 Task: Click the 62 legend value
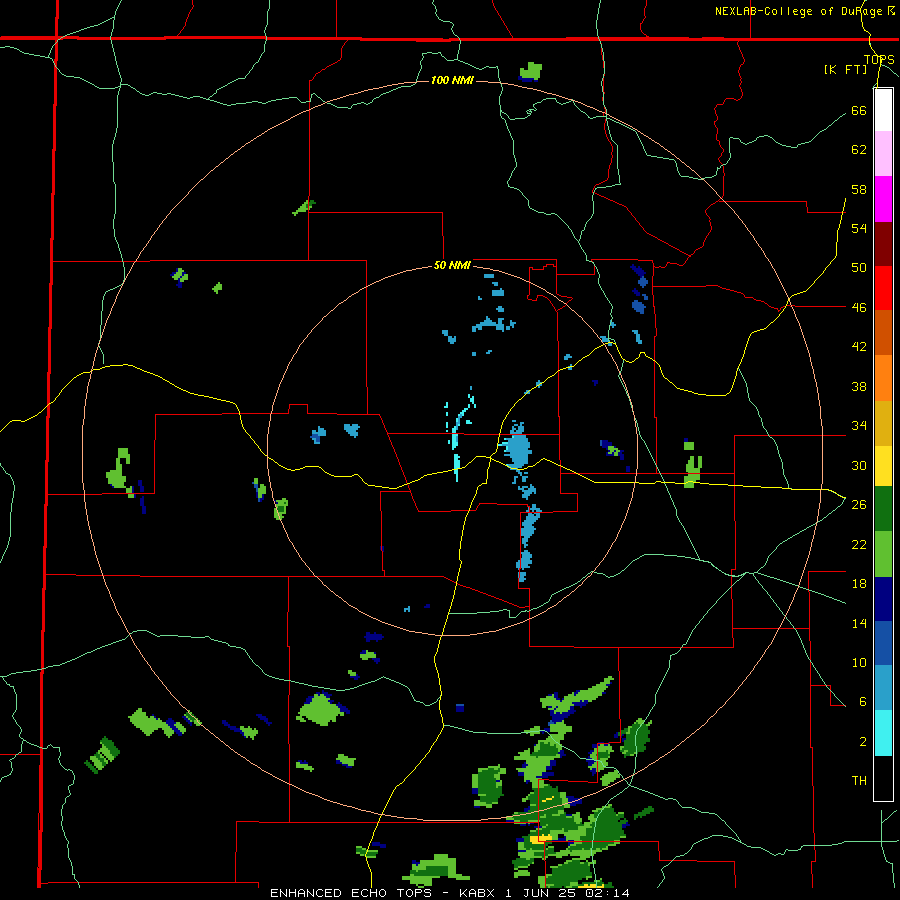(x=859, y=150)
